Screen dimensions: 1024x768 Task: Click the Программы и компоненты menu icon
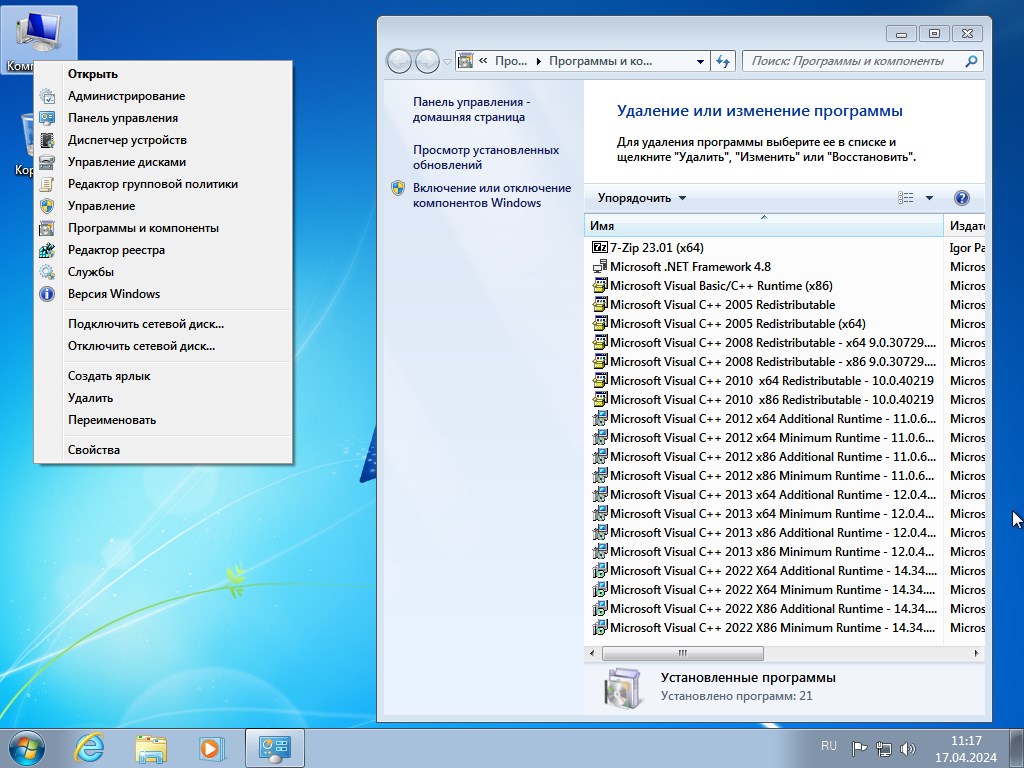click(47, 228)
